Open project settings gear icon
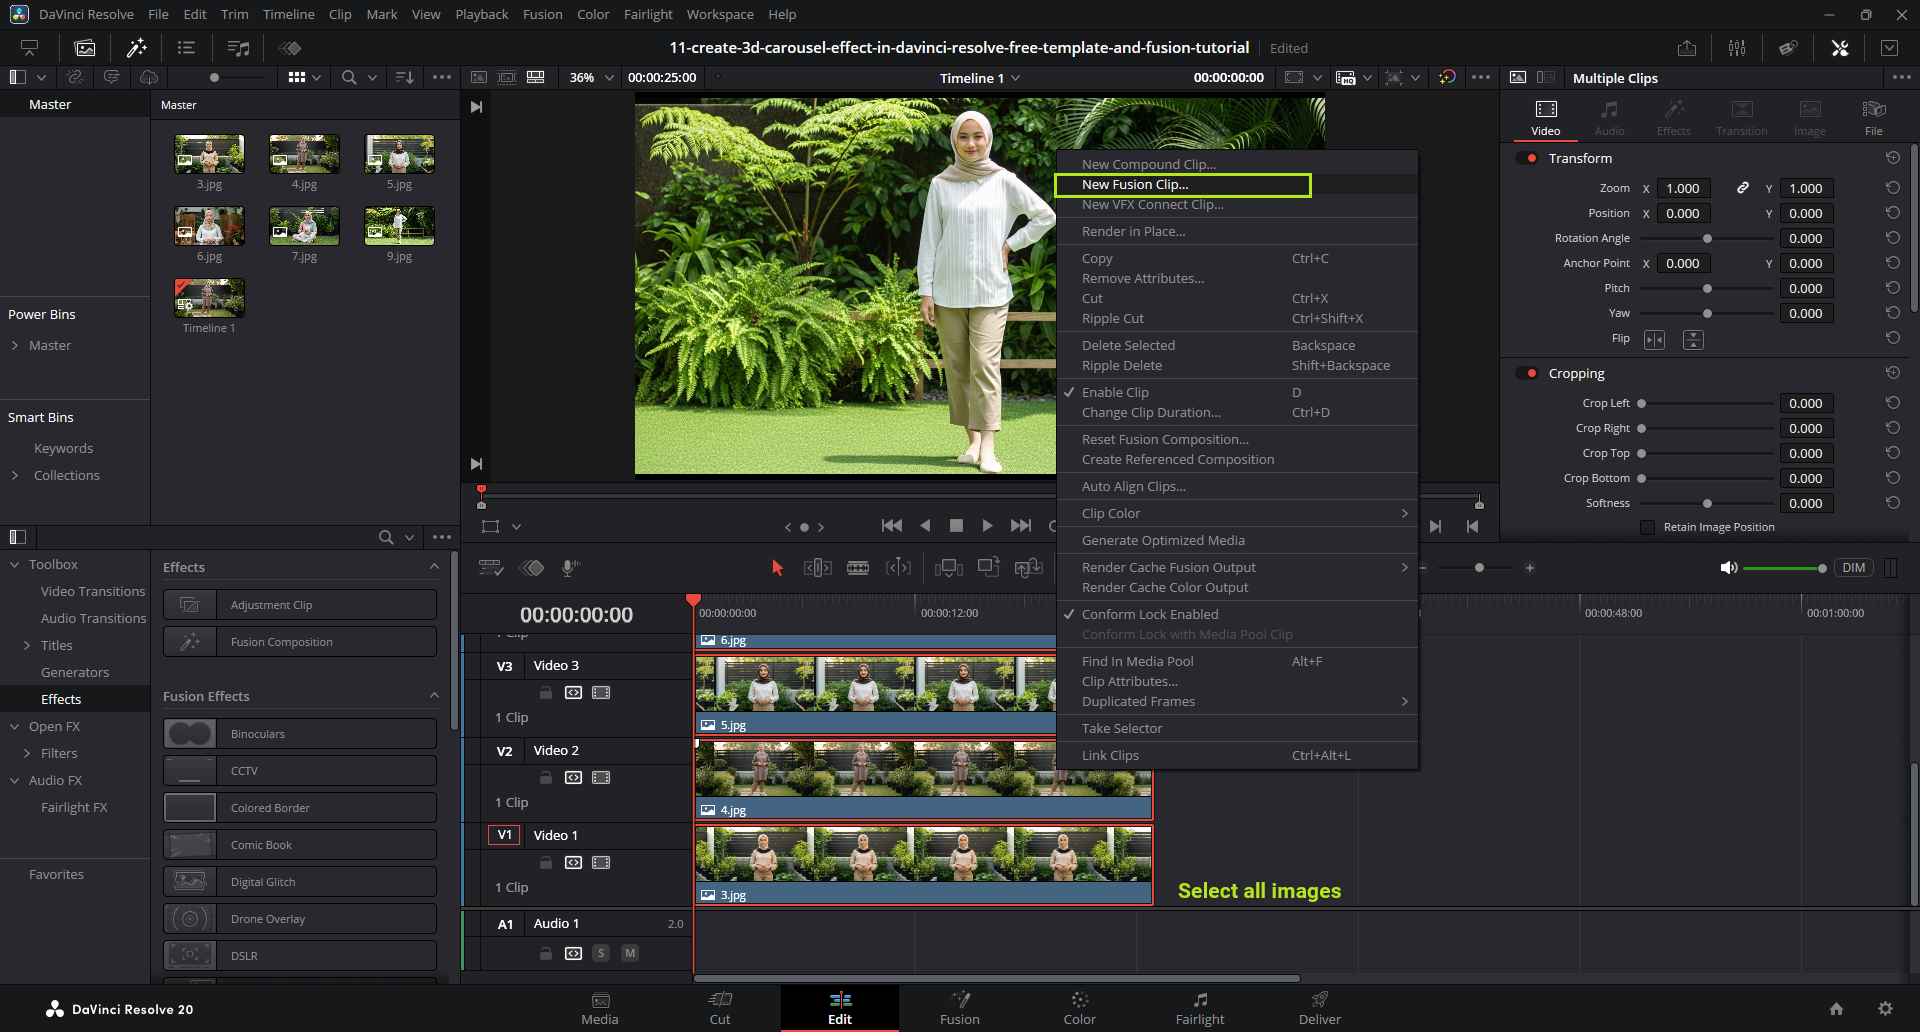 [x=1885, y=1009]
